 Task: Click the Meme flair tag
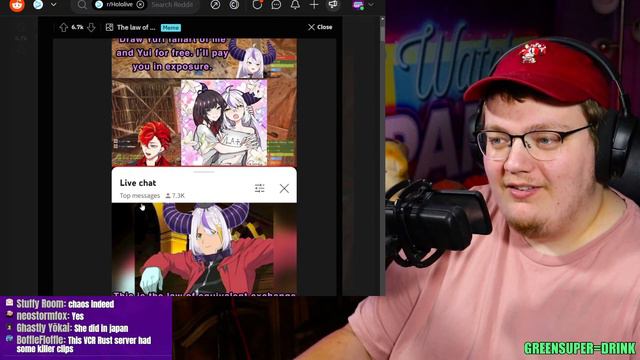click(171, 27)
